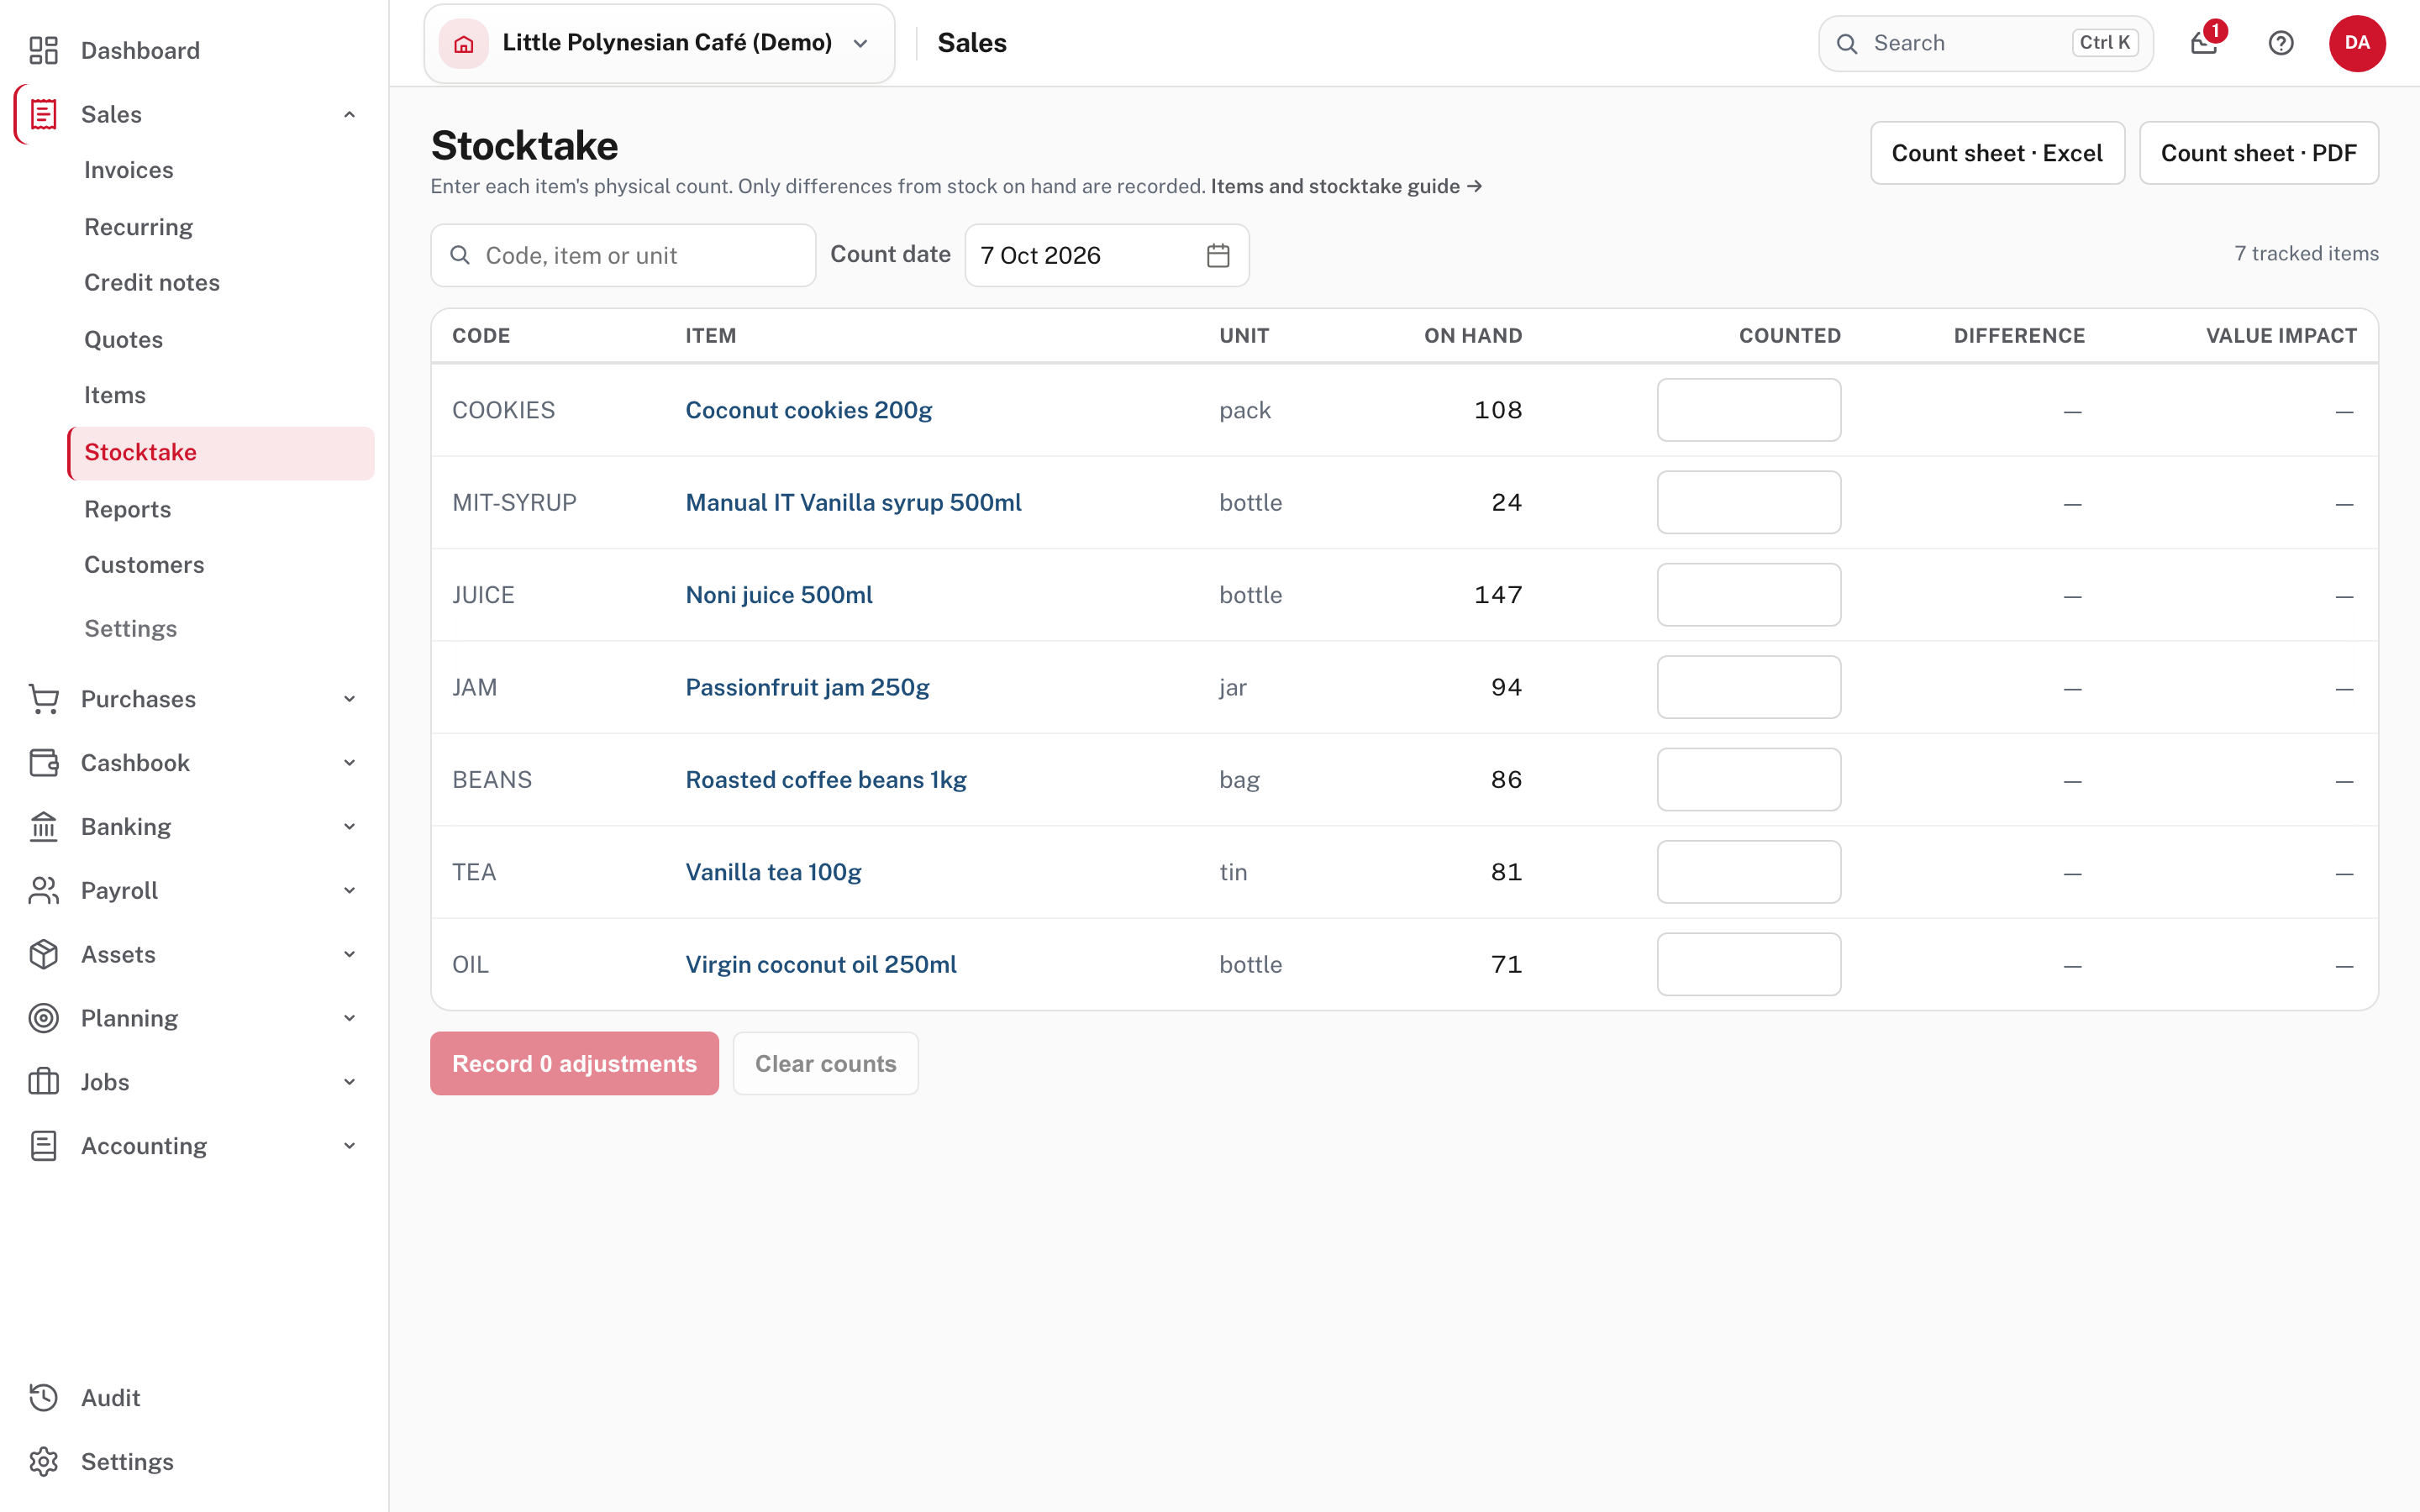Click the Accounting book icon
Screen dimensions: 2420x1512
coord(43,1146)
